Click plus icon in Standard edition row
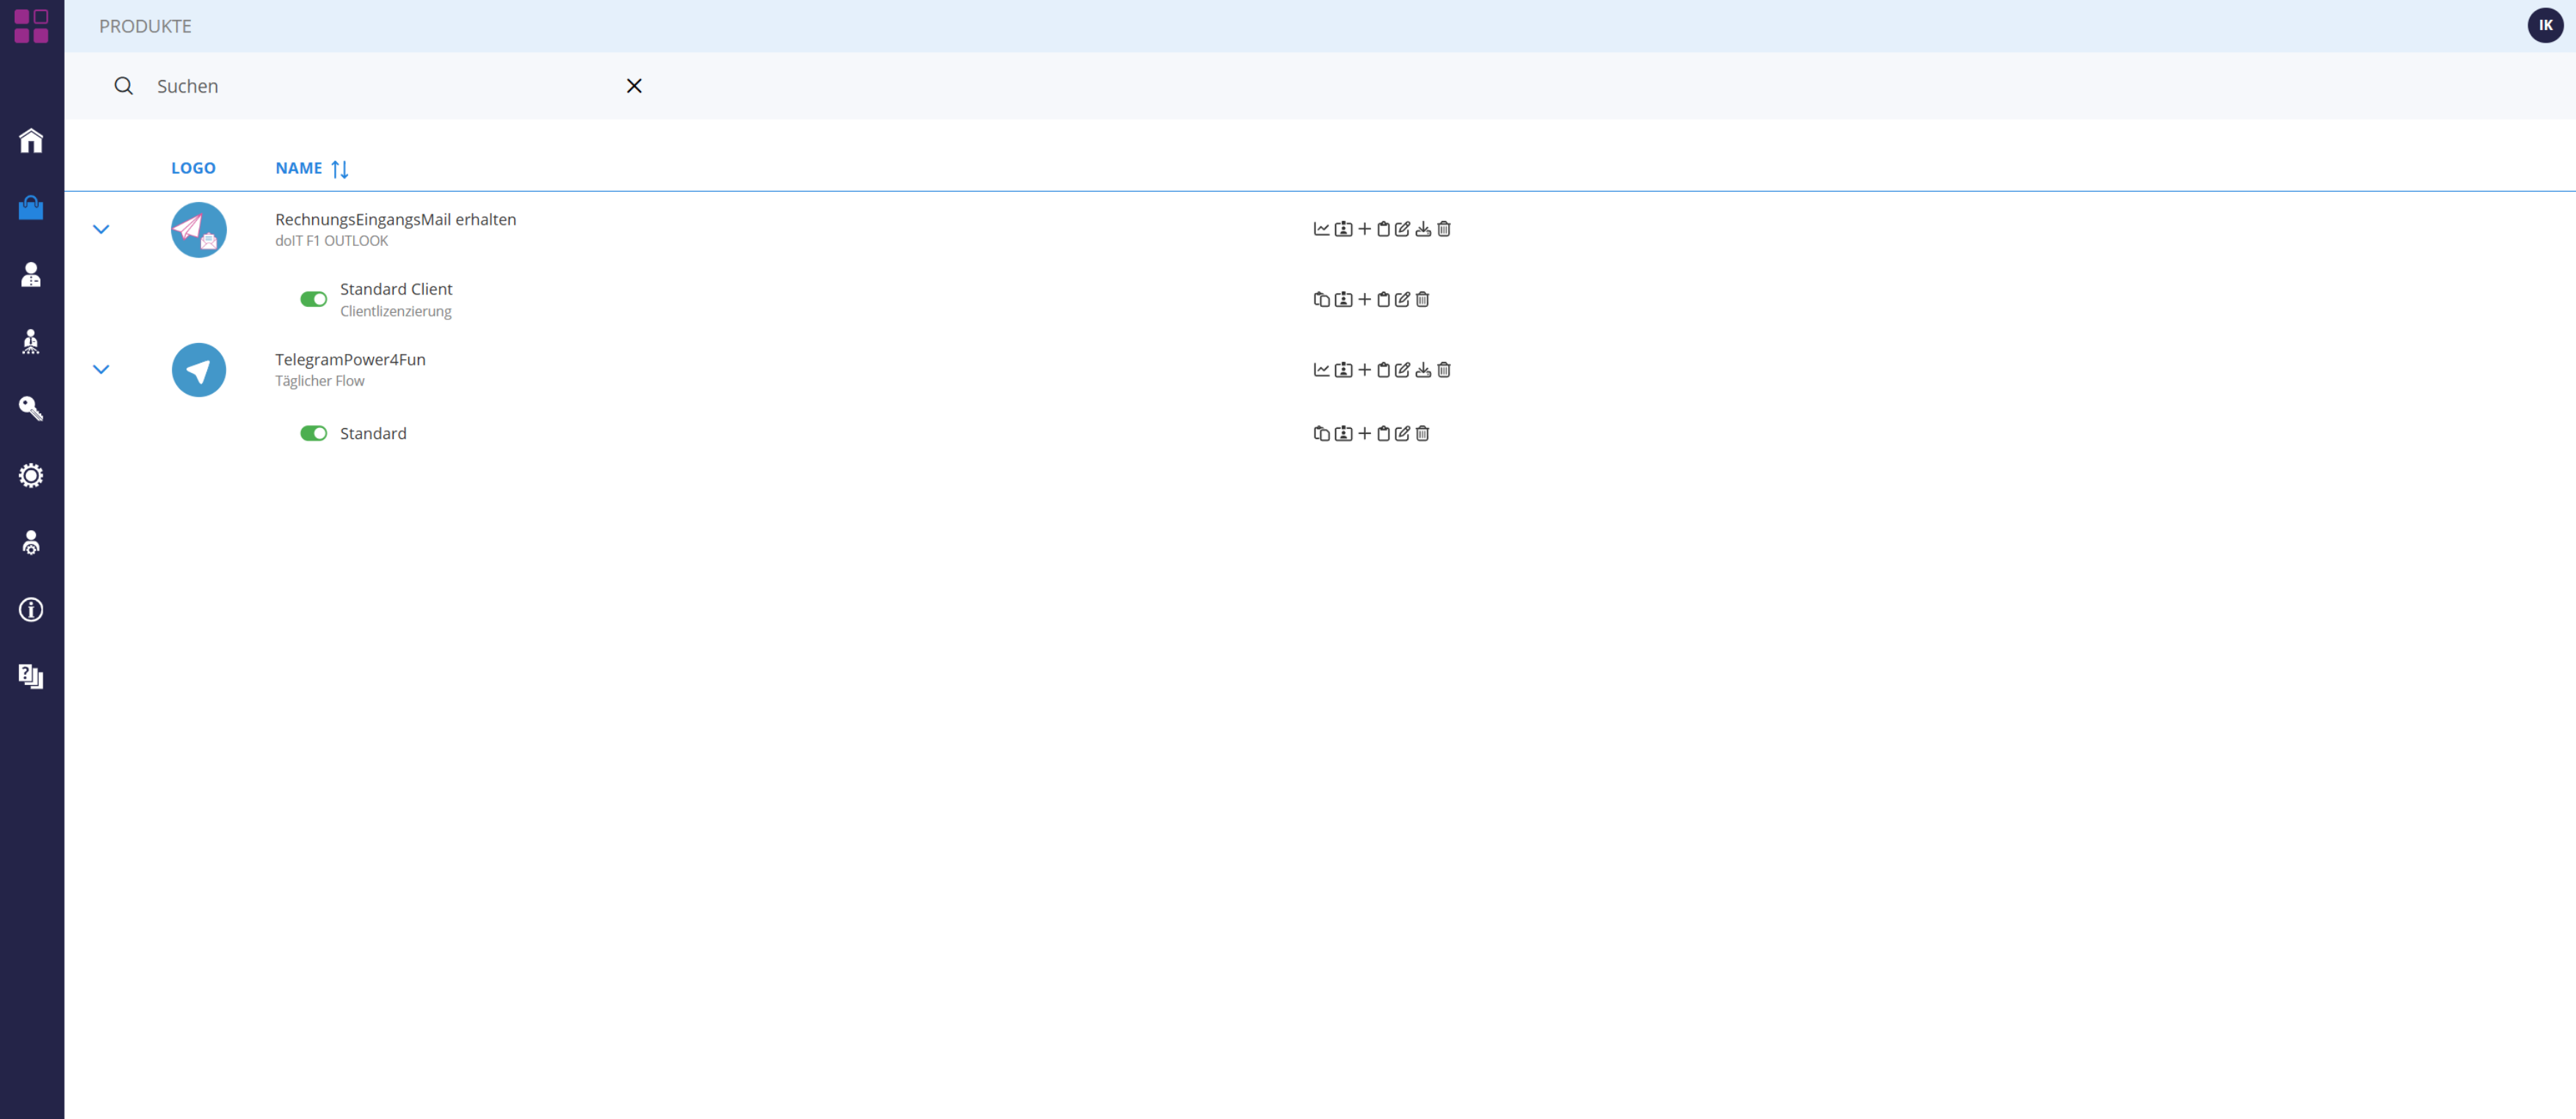This screenshot has height=1119, width=2576. click(x=1364, y=433)
